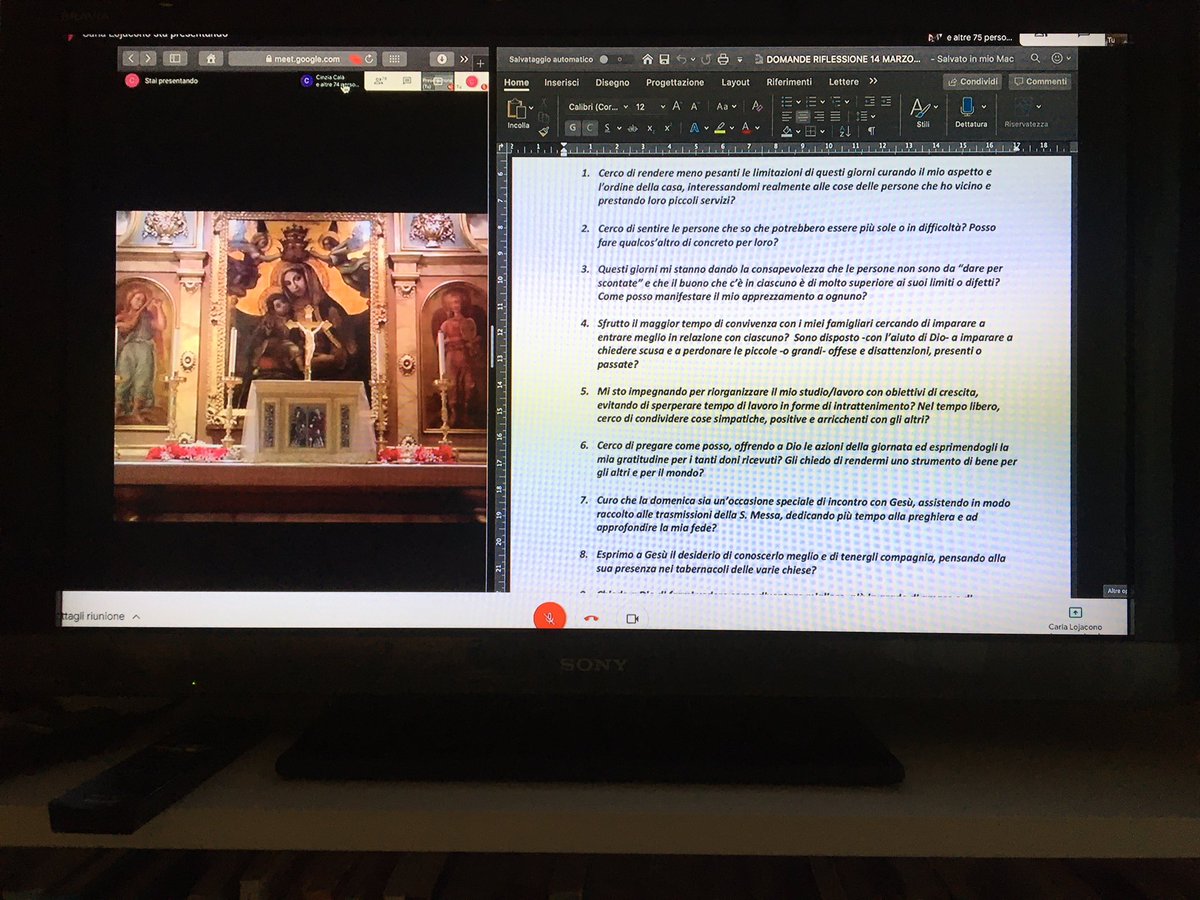The image size is (1200, 900).
Task: Switch to the Riferimenti tab
Action: [789, 82]
